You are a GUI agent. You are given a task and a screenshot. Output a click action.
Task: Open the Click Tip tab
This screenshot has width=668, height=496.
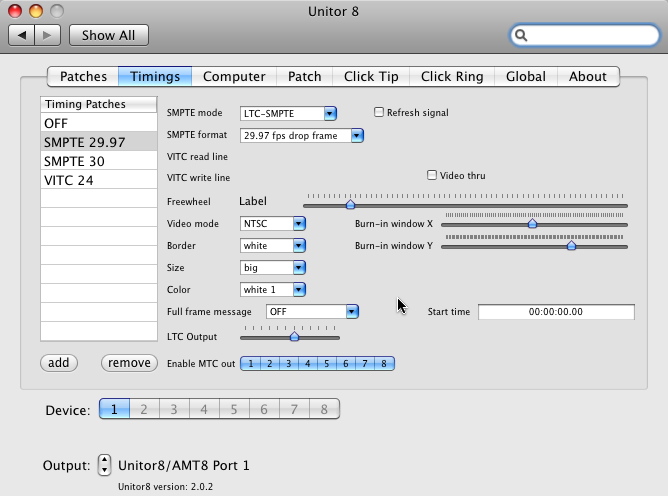(371, 76)
